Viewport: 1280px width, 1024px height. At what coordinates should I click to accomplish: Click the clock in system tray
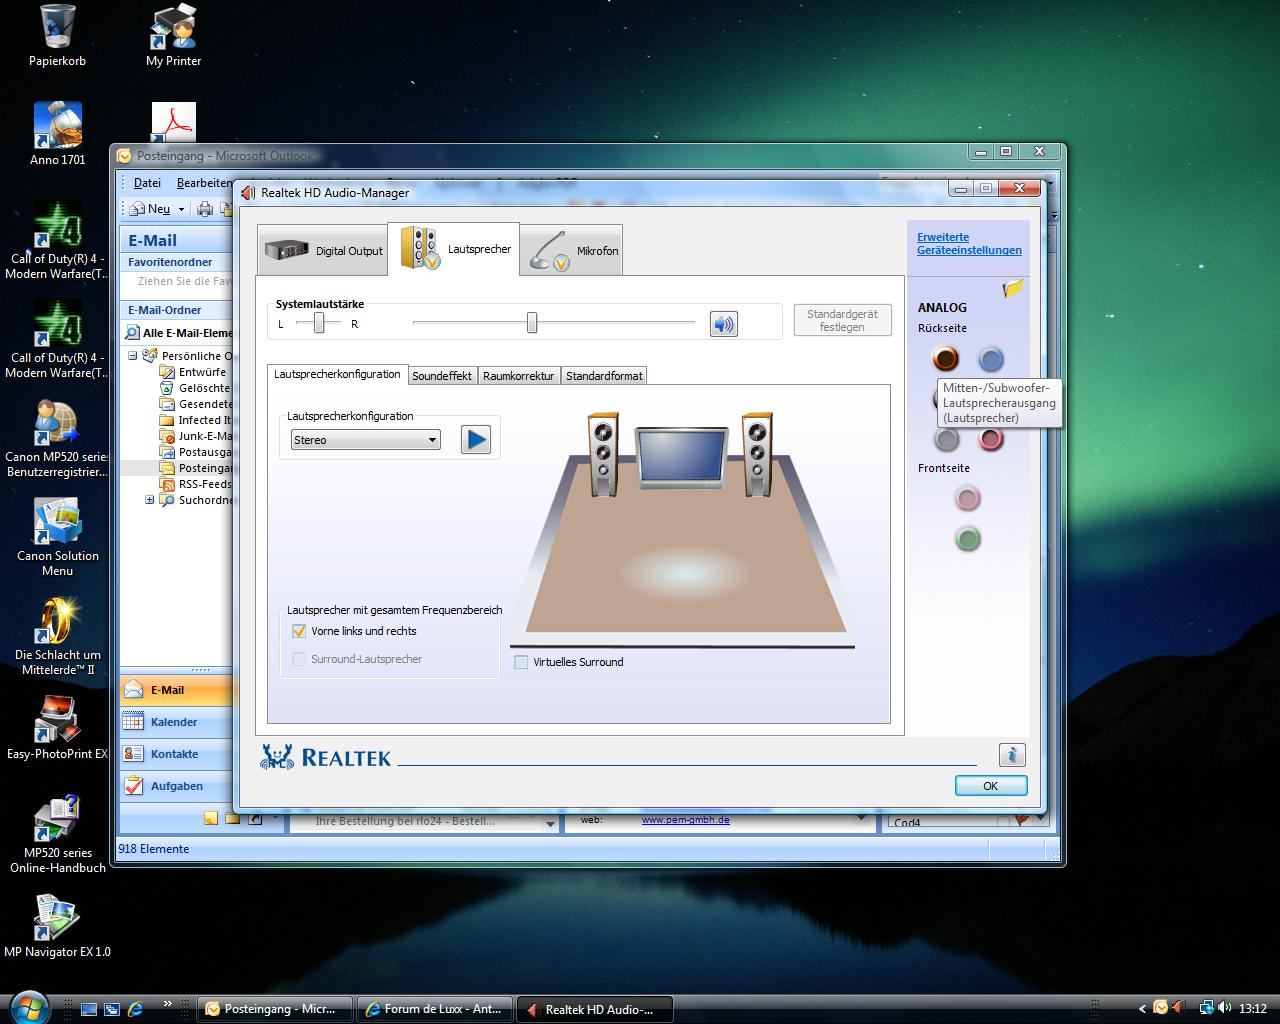[x=1253, y=1009]
